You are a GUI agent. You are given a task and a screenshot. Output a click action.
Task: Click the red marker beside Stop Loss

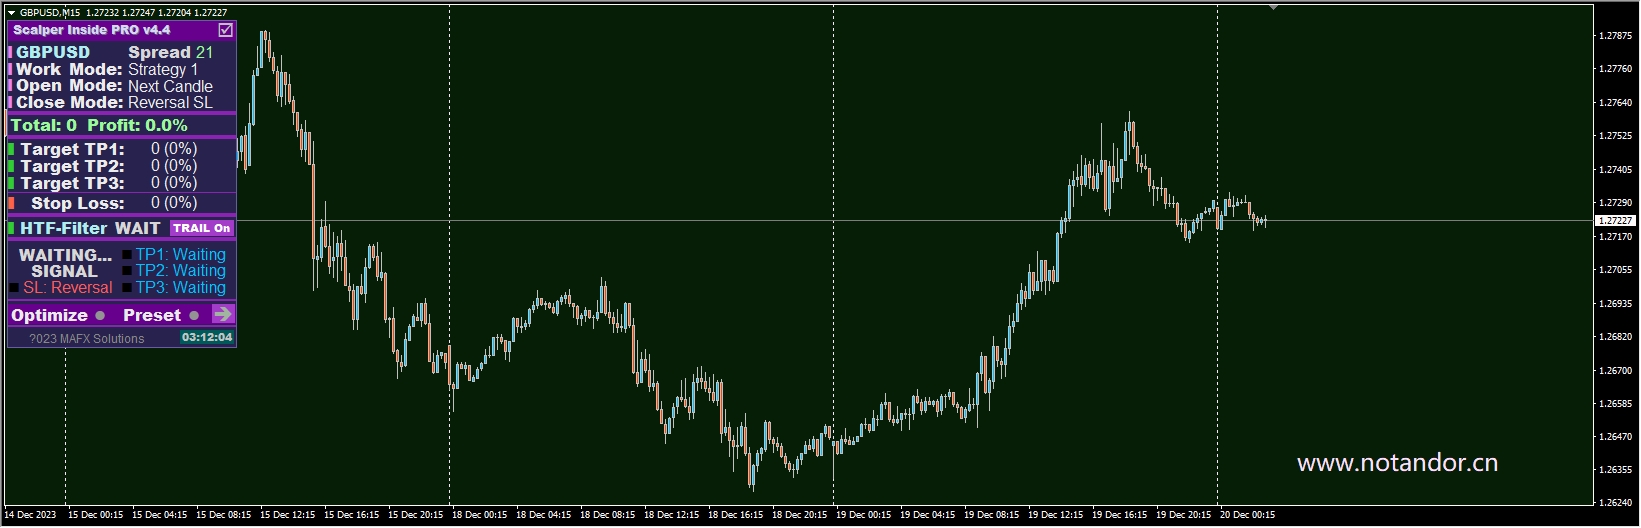(x=11, y=203)
